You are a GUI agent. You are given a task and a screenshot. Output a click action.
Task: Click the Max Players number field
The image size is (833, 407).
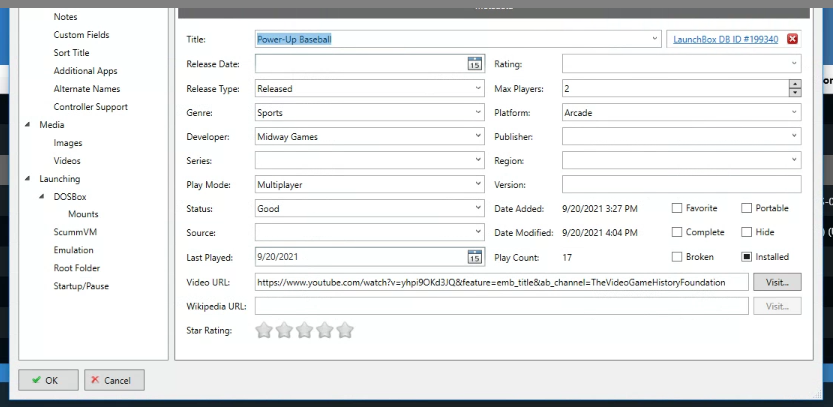pyautogui.click(x=676, y=89)
